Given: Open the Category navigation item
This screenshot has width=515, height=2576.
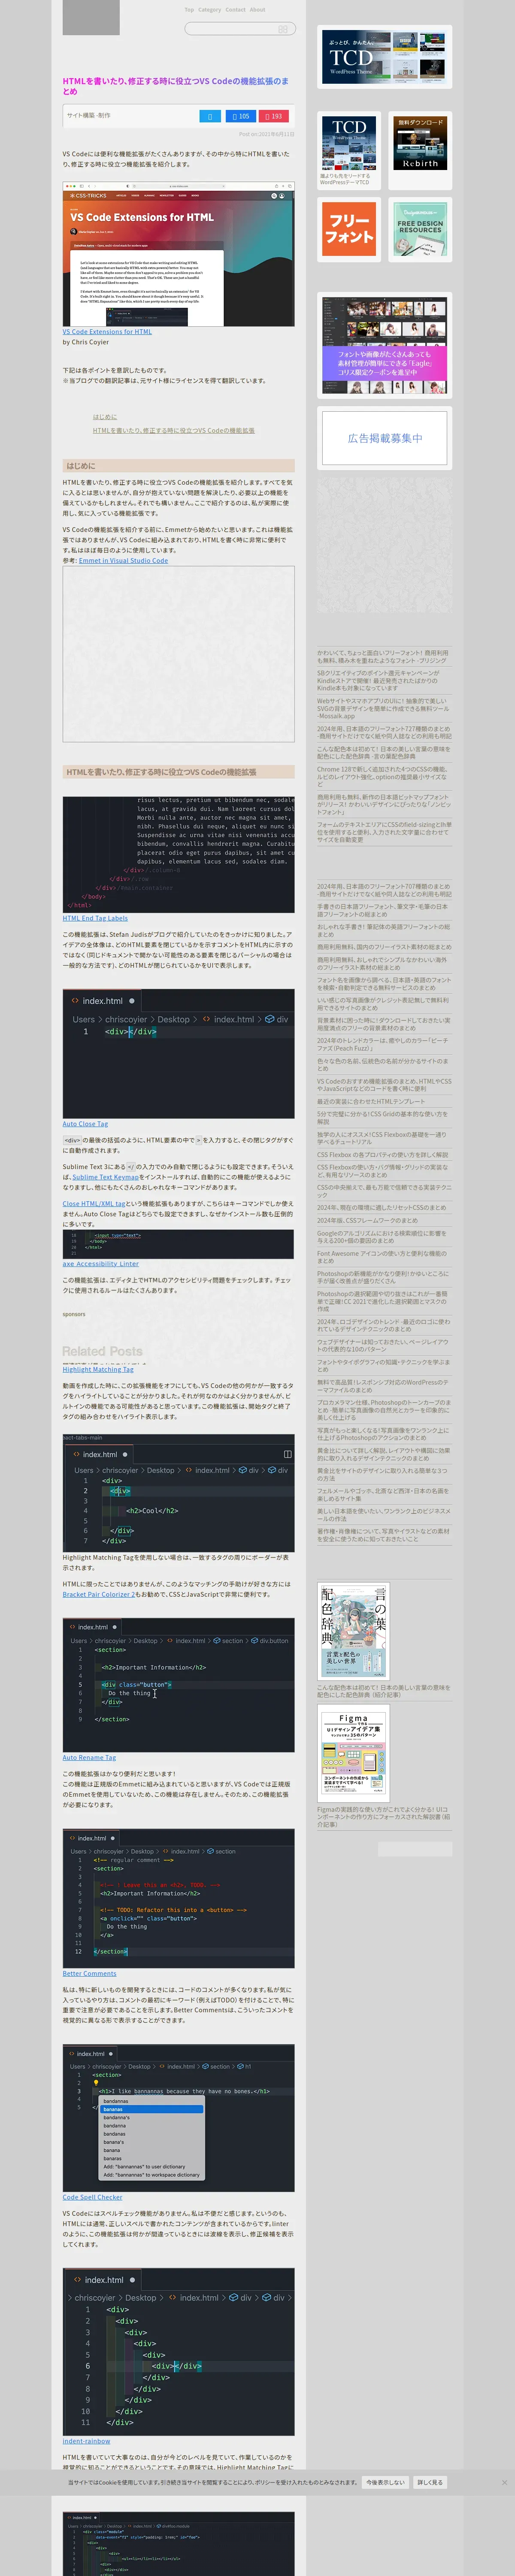Looking at the screenshot, I should pos(209,9).
